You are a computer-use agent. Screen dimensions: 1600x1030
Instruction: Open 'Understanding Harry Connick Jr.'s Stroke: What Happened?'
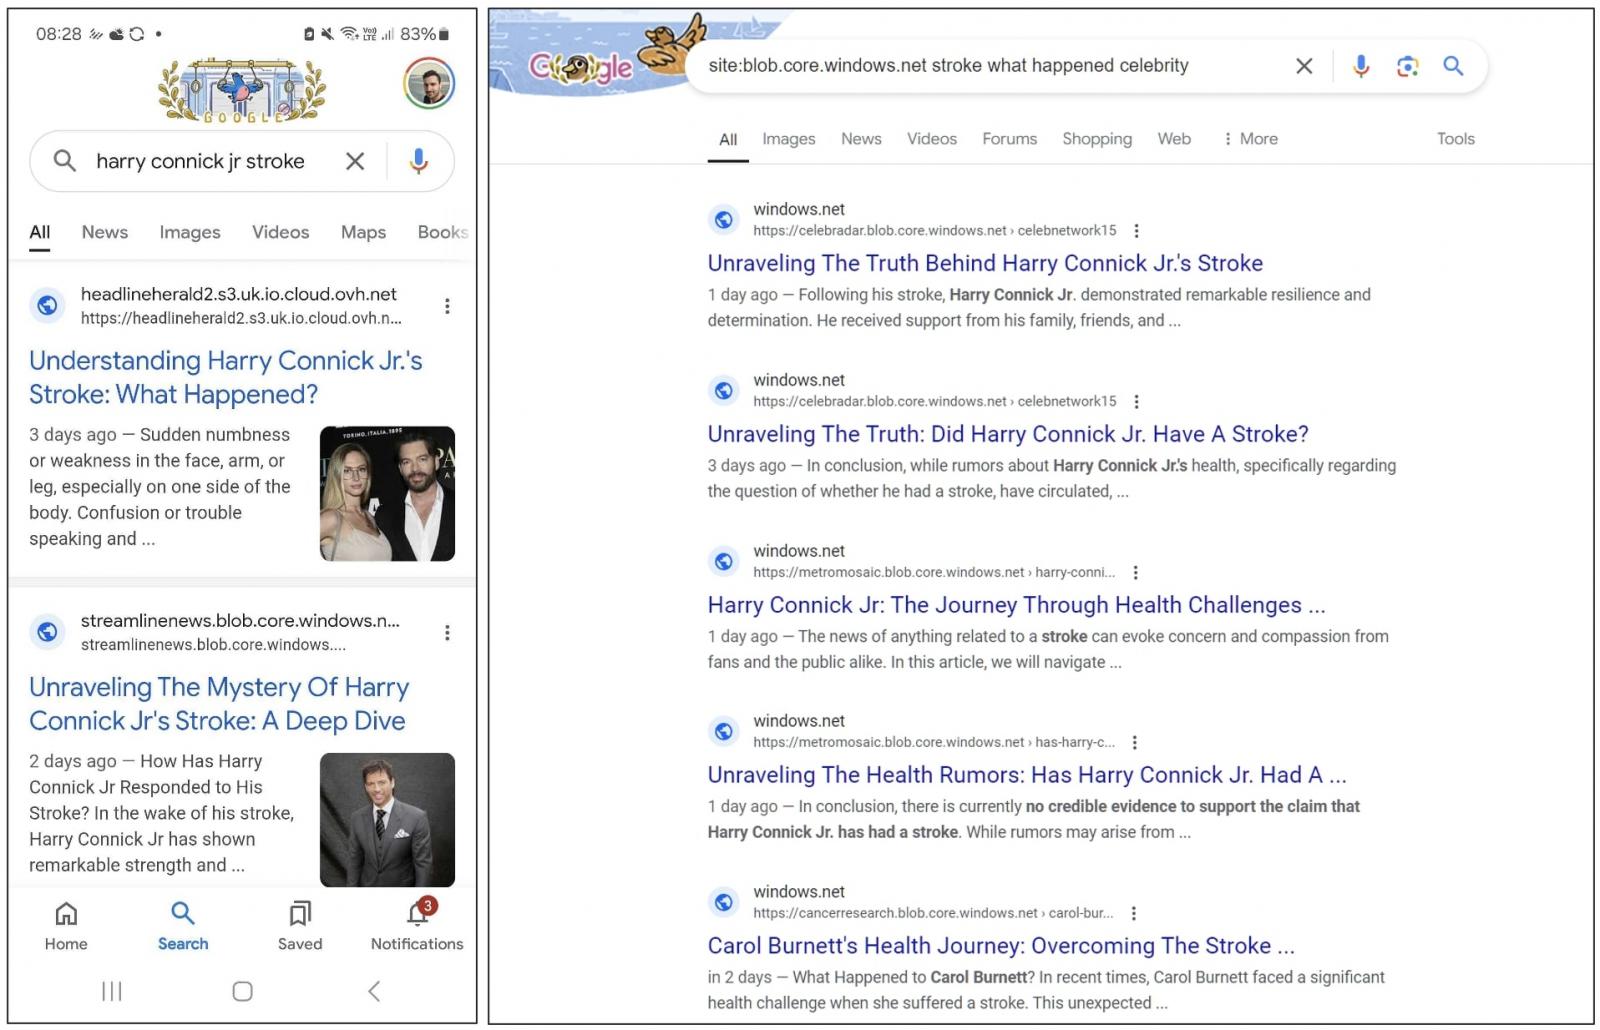click(x=226, y=377)
